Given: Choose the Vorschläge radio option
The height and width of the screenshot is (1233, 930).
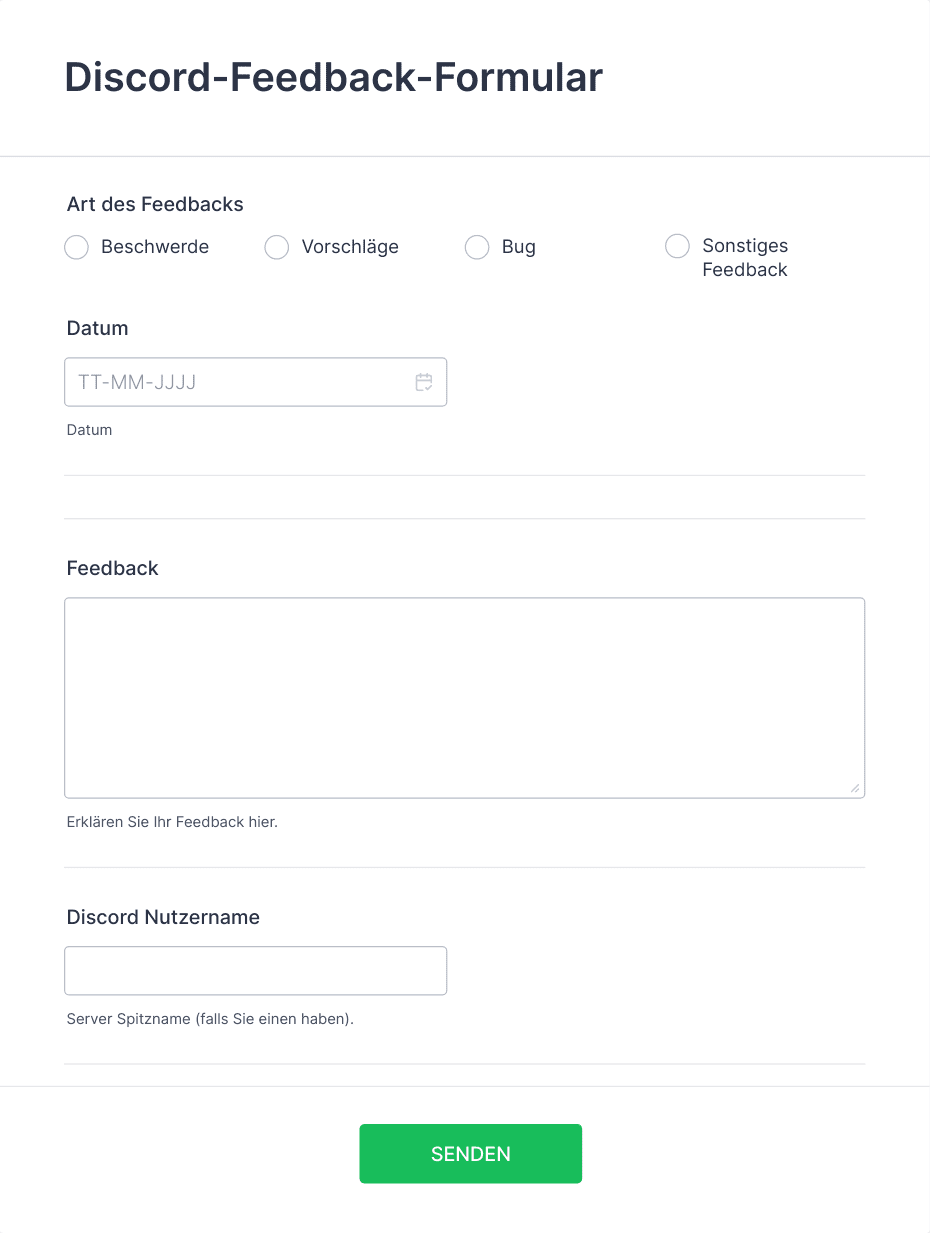Looking at the screenshot, I should (x=277, y=247).
